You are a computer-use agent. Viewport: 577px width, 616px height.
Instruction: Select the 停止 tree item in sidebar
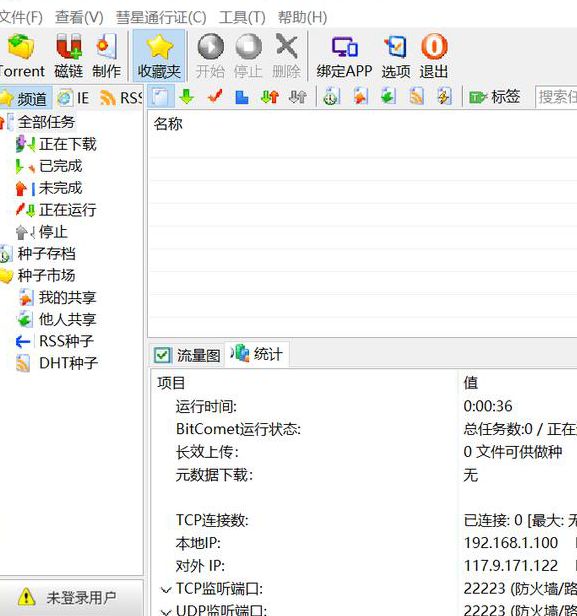point(53,232)
